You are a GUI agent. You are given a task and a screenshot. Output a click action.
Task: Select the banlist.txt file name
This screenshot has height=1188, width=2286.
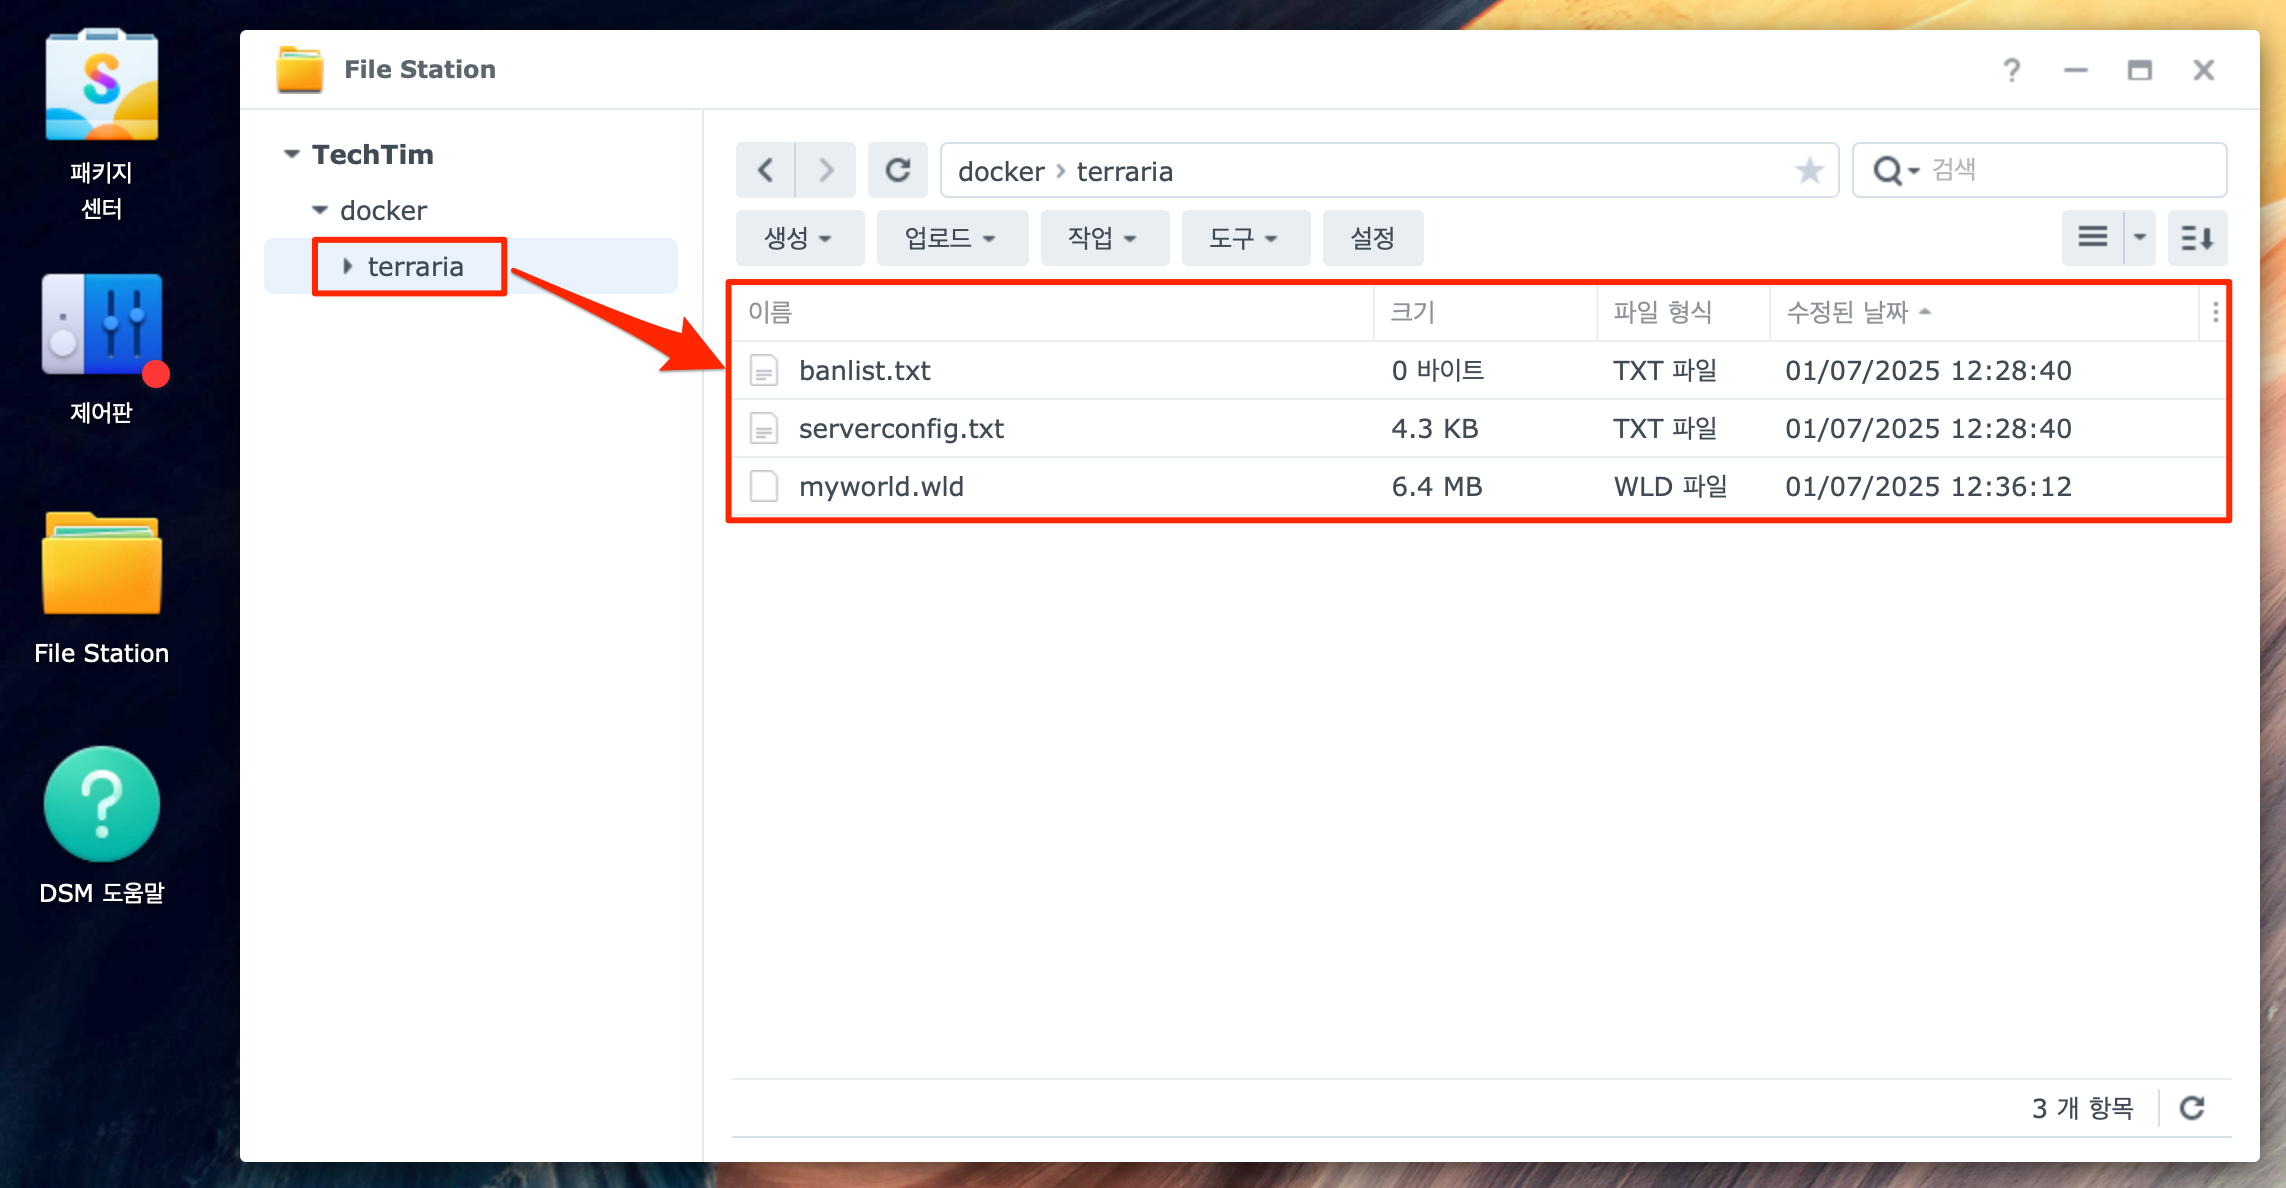tap(865, 371)
